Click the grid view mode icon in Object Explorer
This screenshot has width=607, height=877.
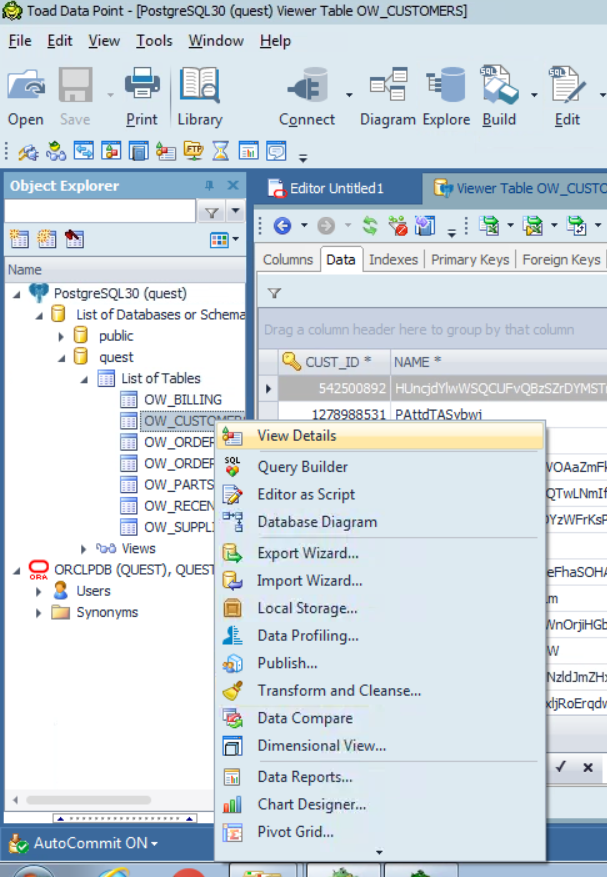click(x=219, y=240)
